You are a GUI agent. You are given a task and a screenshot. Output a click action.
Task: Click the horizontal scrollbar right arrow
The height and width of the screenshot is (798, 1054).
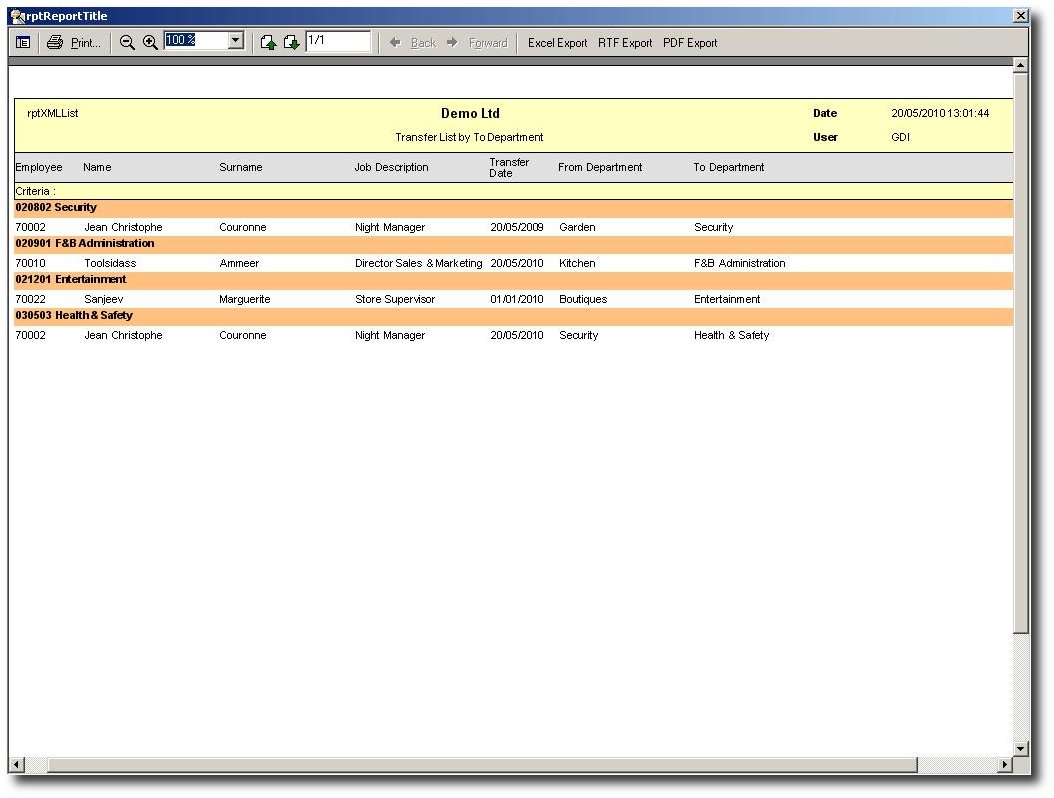pos(1005,765)
